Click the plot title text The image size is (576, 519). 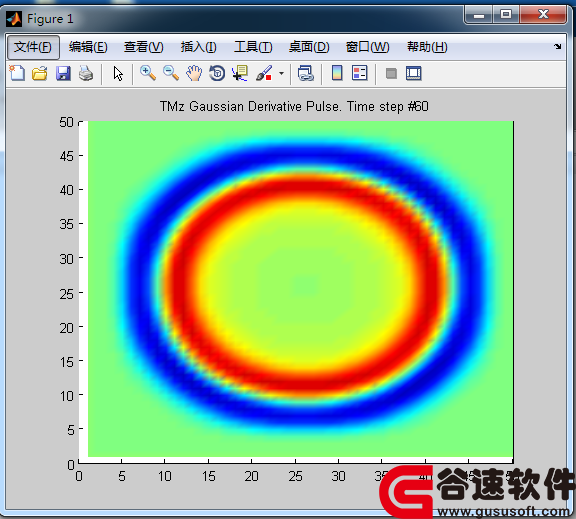coord(294,107)
